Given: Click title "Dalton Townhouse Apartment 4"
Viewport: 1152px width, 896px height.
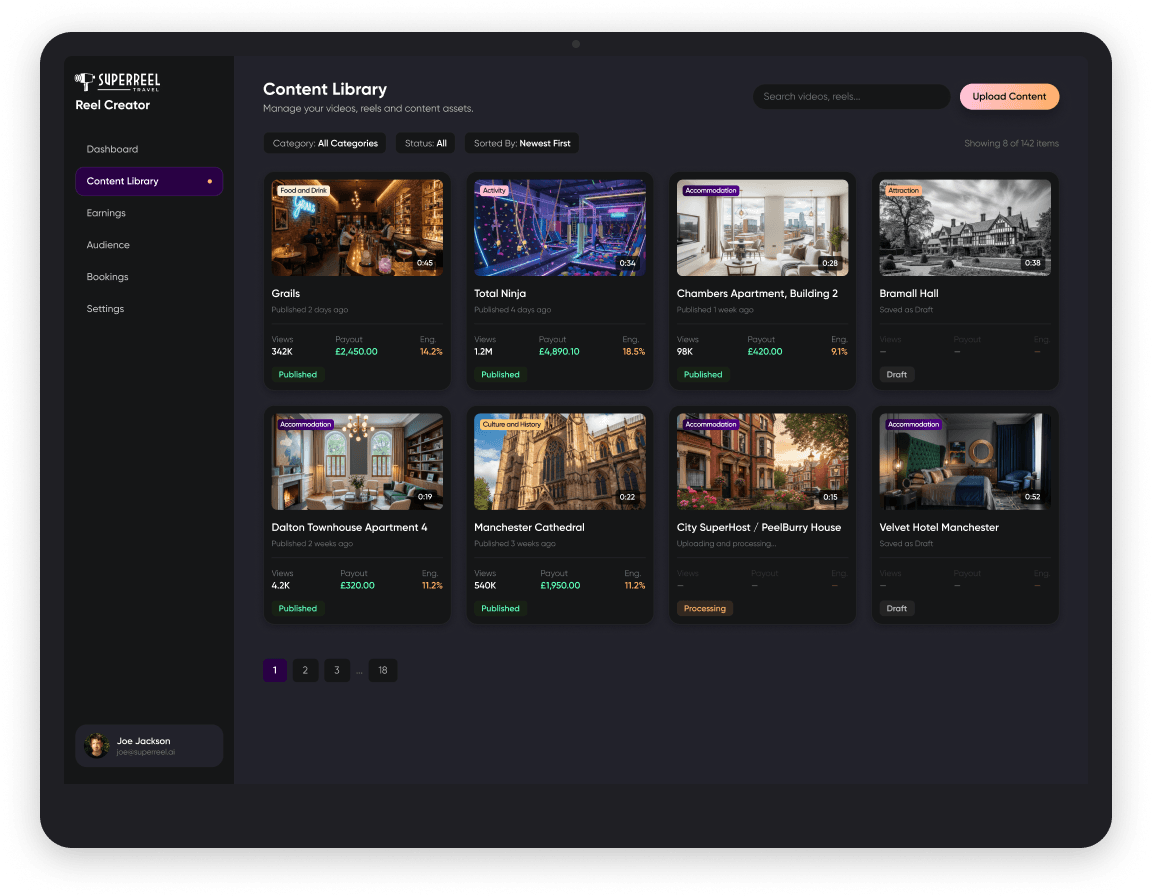Looking at the screenshot, I should click(x=349, y=527).
